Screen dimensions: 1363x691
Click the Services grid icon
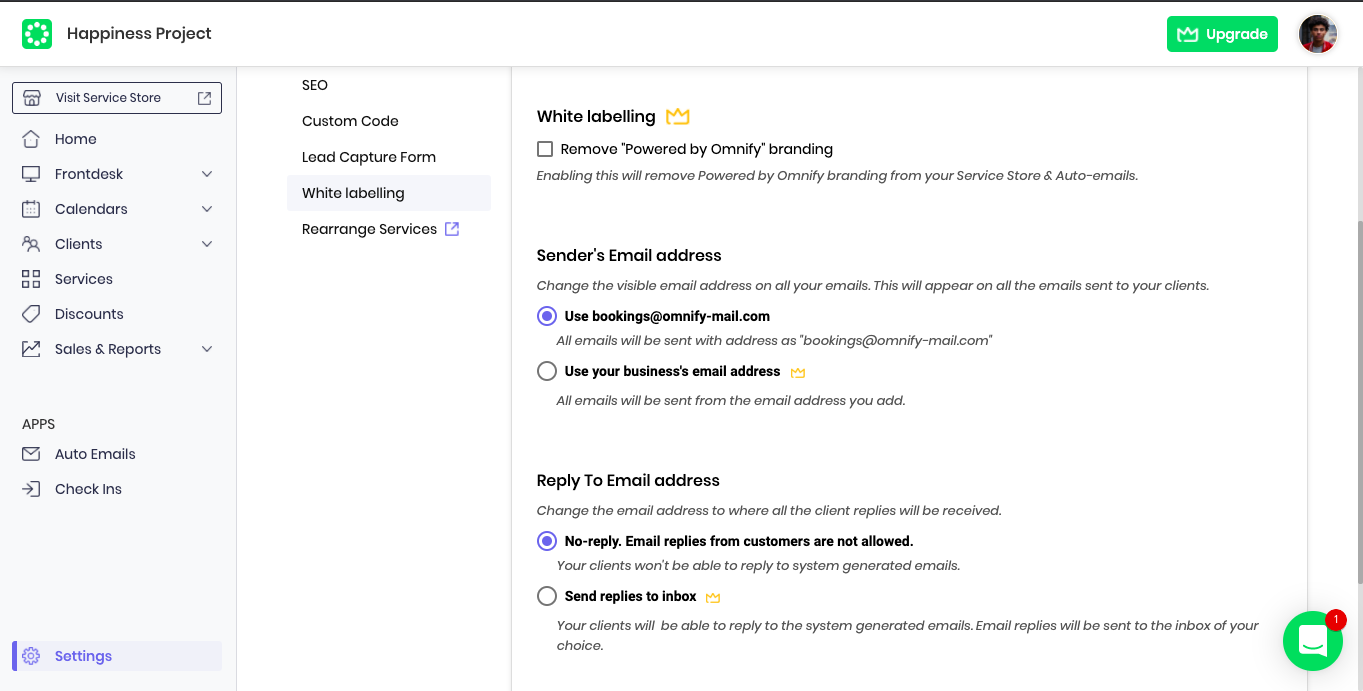click(x=31, y=279)
